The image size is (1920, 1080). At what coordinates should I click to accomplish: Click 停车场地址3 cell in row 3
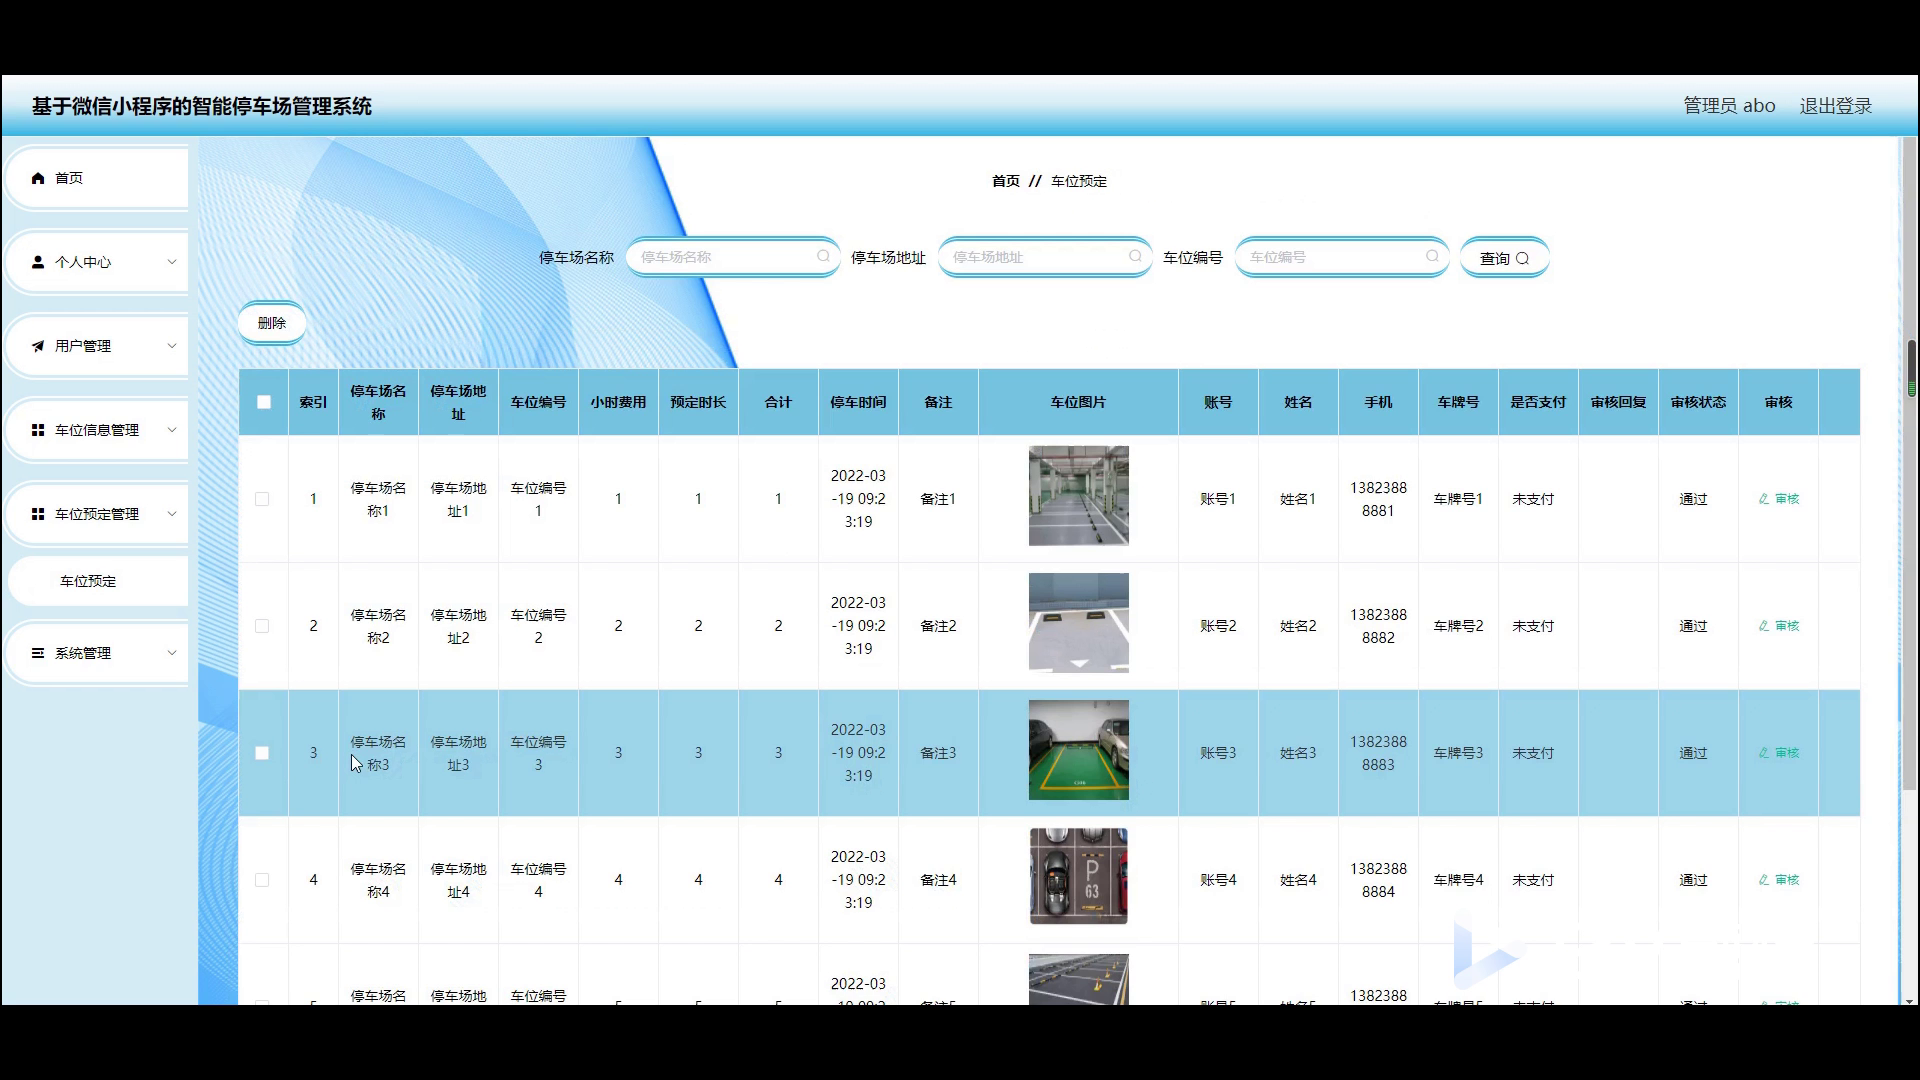pos(458,753)
